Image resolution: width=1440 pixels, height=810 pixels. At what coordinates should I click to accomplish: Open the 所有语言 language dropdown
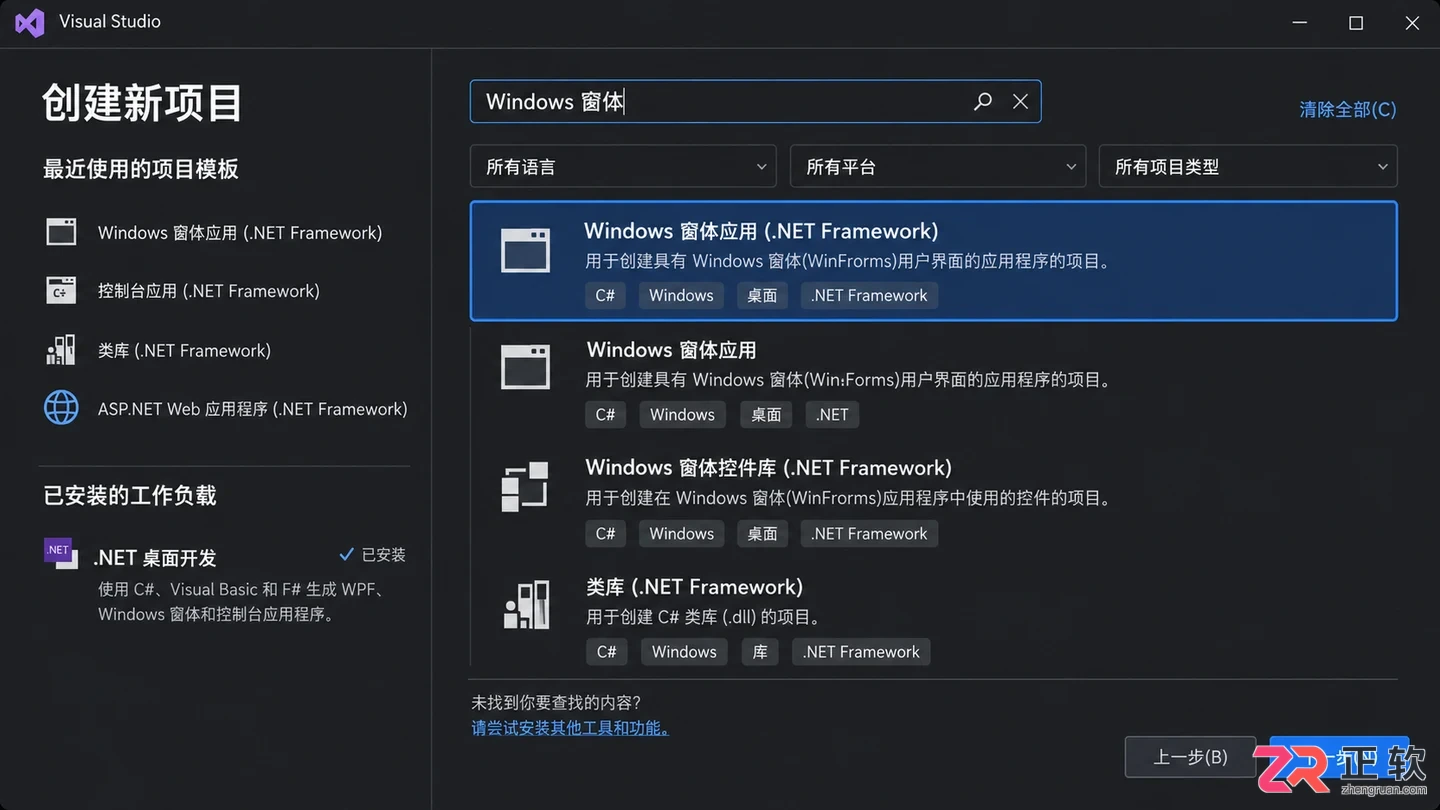623,167
